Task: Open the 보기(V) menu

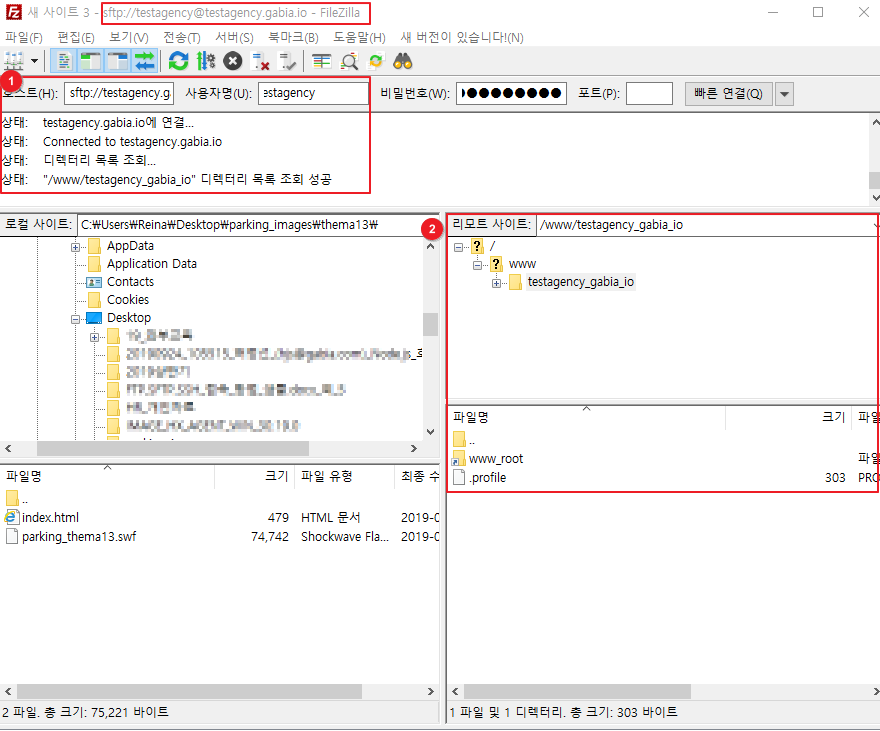Action: [129, 38]
